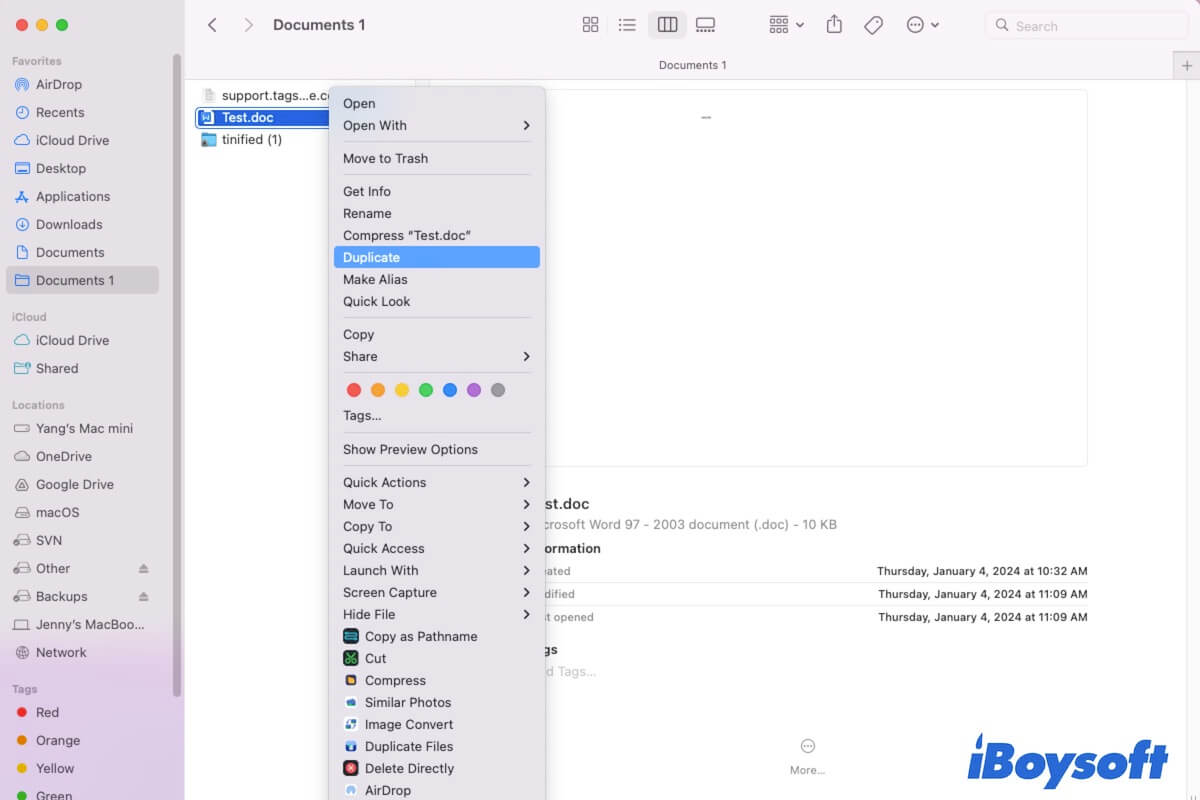Switch to list view
This screenshot has height=800, width=1200.
(x=627, y=25)
